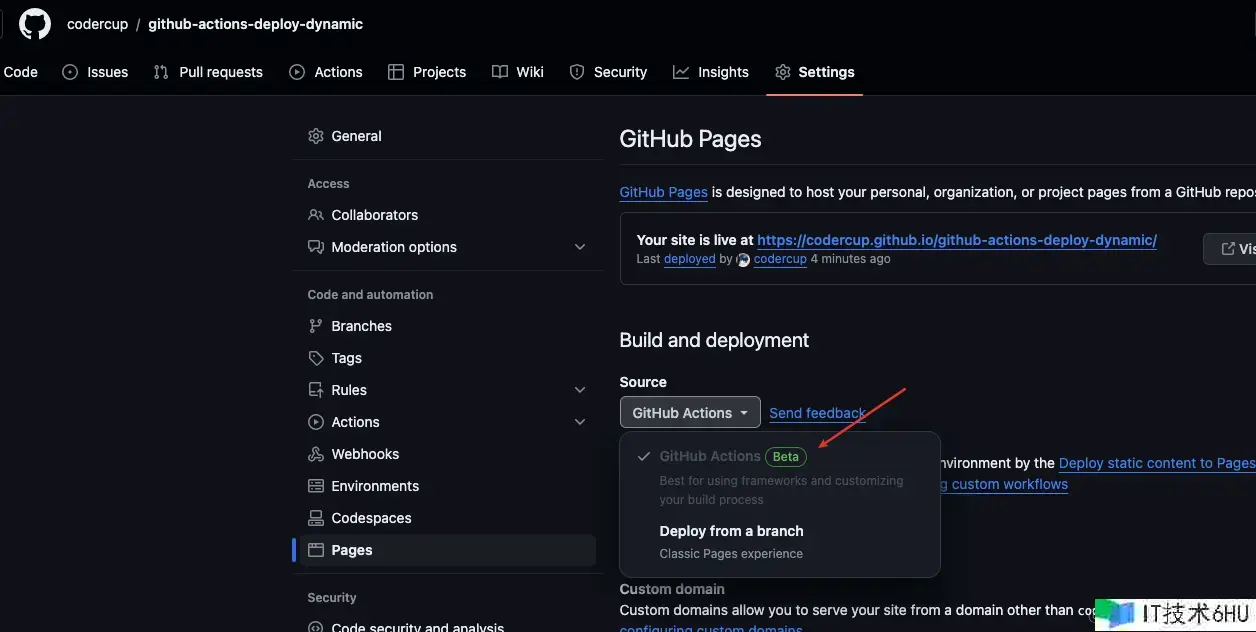Click the Insights graph icon
The image size is (1256, 632).
(x=681, y=72)
